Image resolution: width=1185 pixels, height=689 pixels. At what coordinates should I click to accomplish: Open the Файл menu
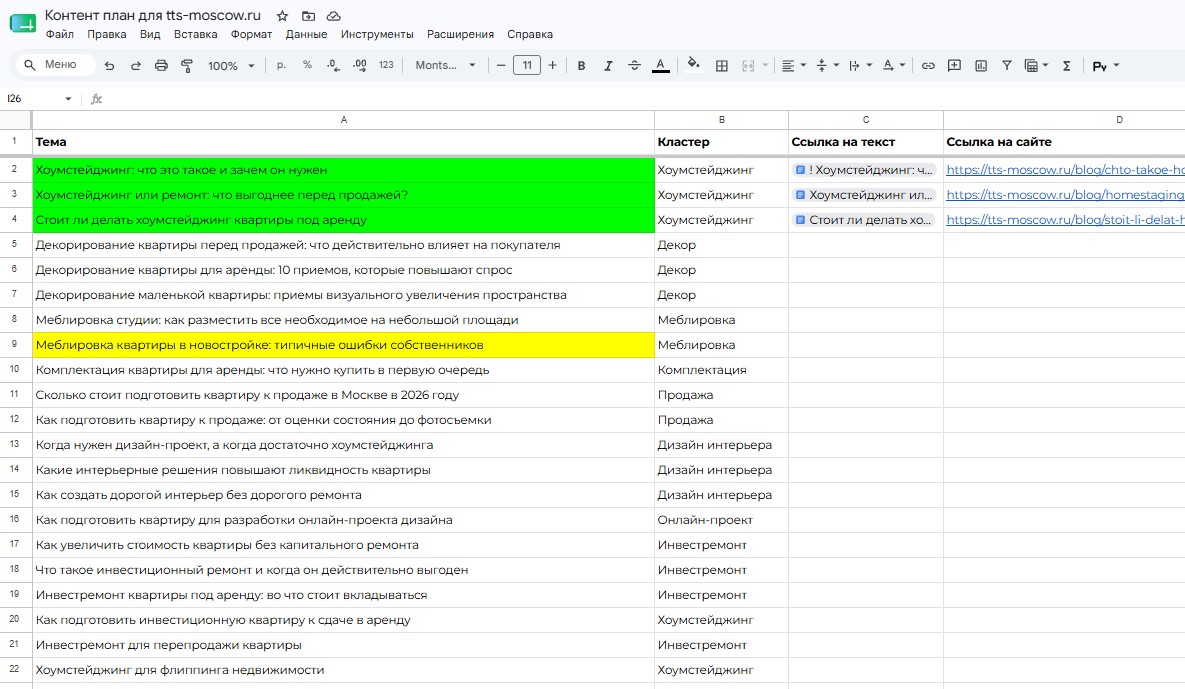point(60,34)
